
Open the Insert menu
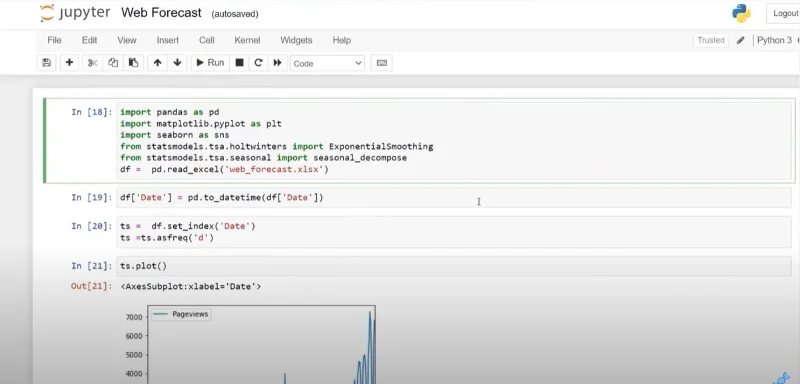pos(167,40)
